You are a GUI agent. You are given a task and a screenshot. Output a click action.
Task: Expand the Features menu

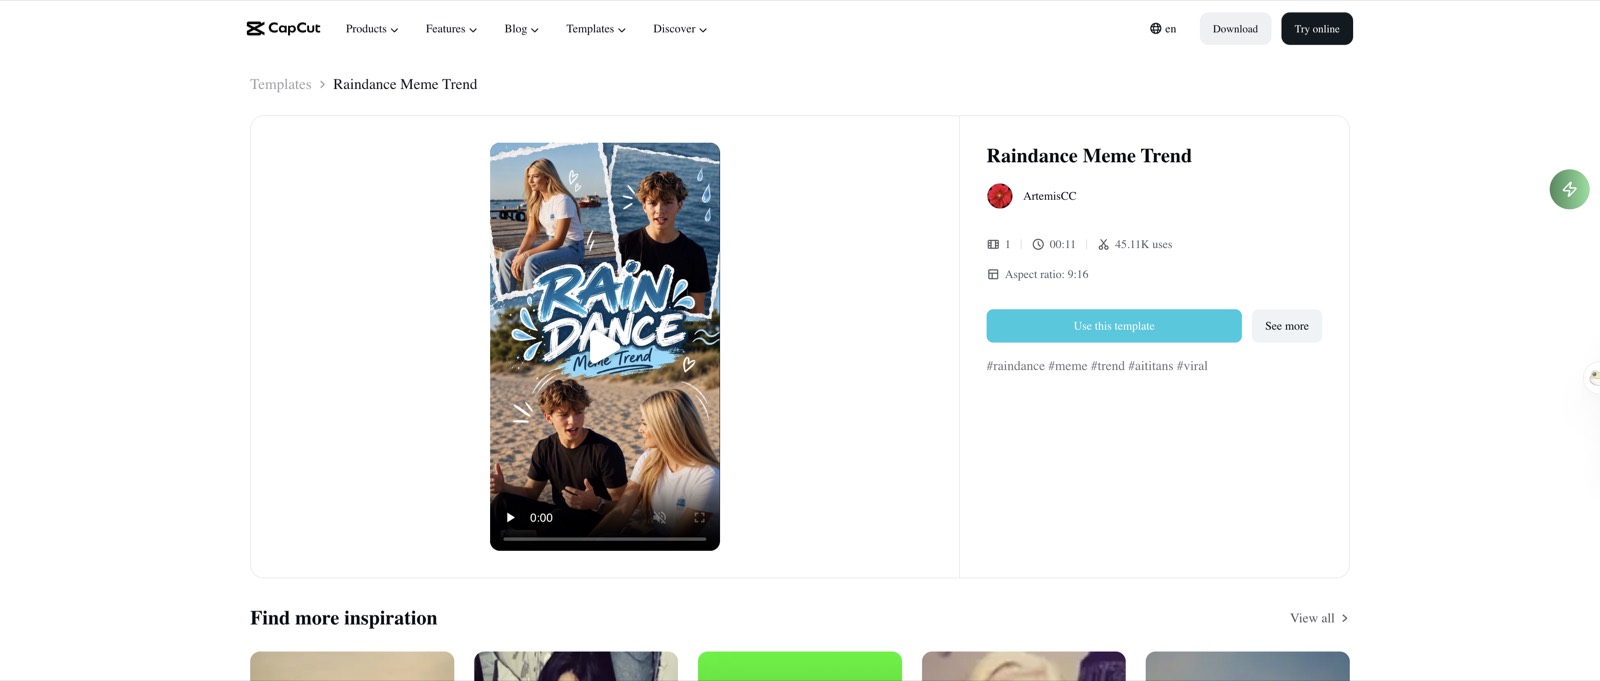tap(451, 29)
